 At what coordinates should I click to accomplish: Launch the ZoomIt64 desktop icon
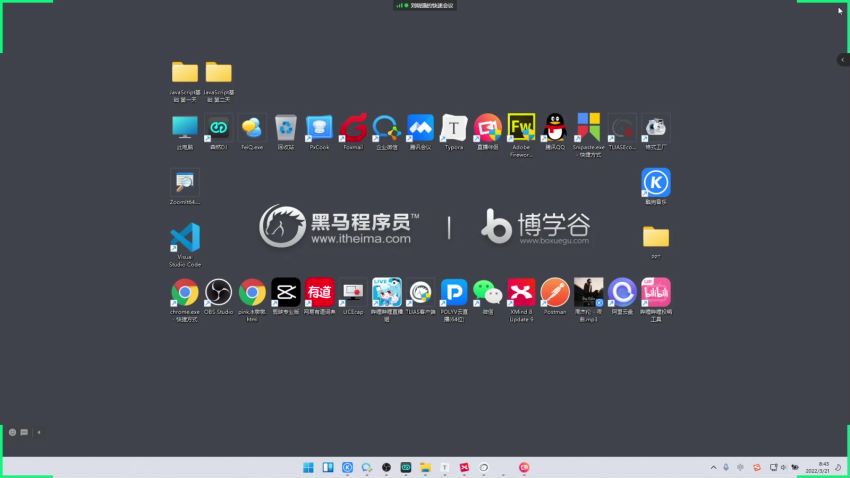point(185,183)
